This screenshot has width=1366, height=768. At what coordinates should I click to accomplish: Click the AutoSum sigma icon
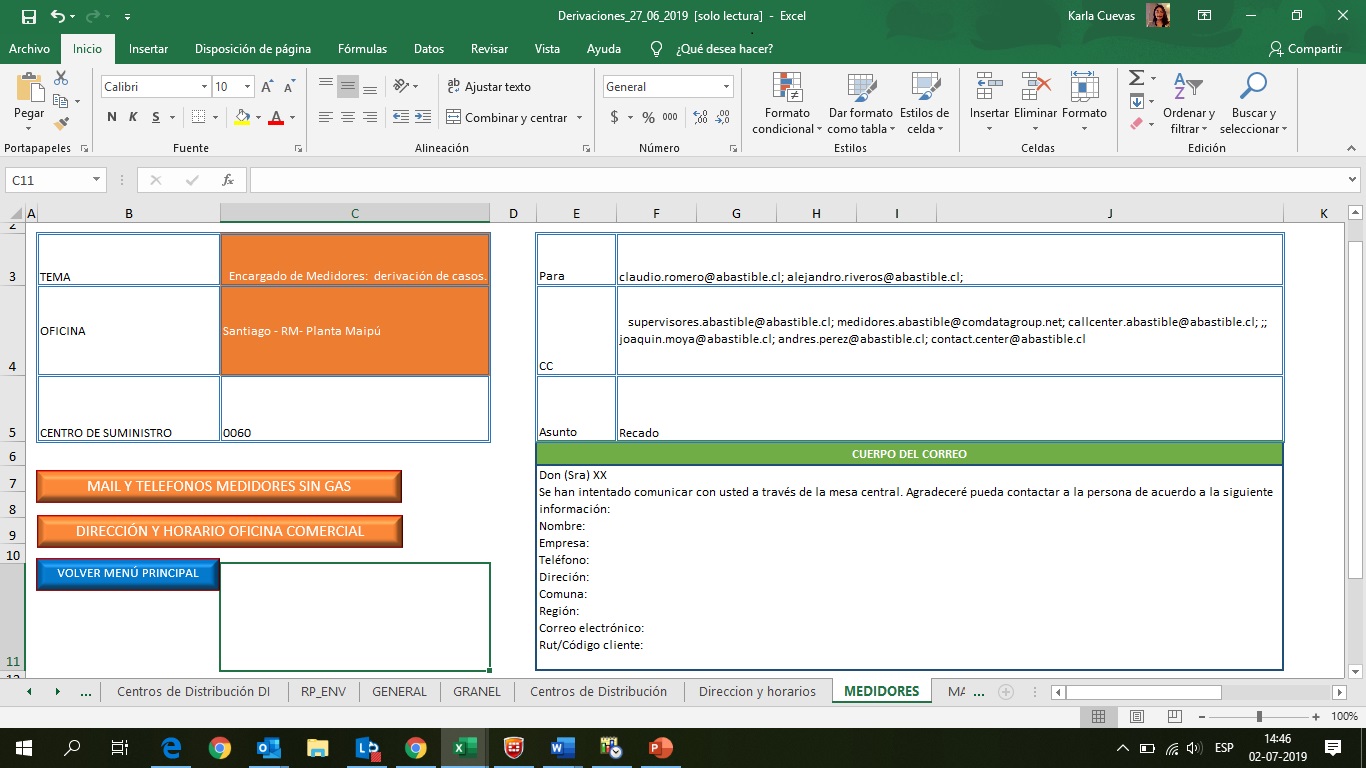click(x=1136, y=78)
